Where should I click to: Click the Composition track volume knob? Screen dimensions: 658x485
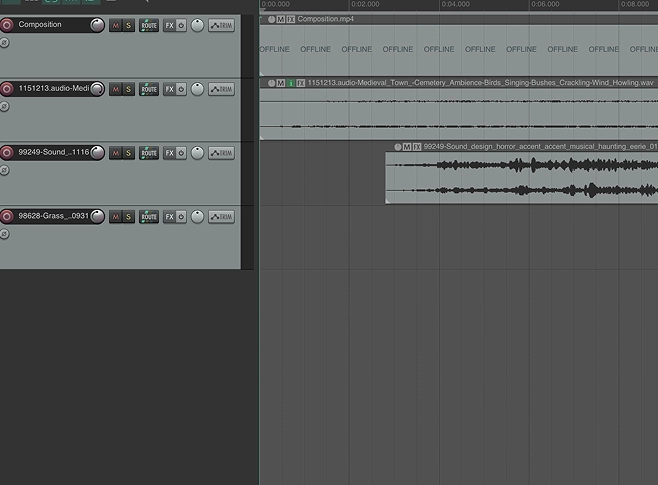[x=97, y=25]
